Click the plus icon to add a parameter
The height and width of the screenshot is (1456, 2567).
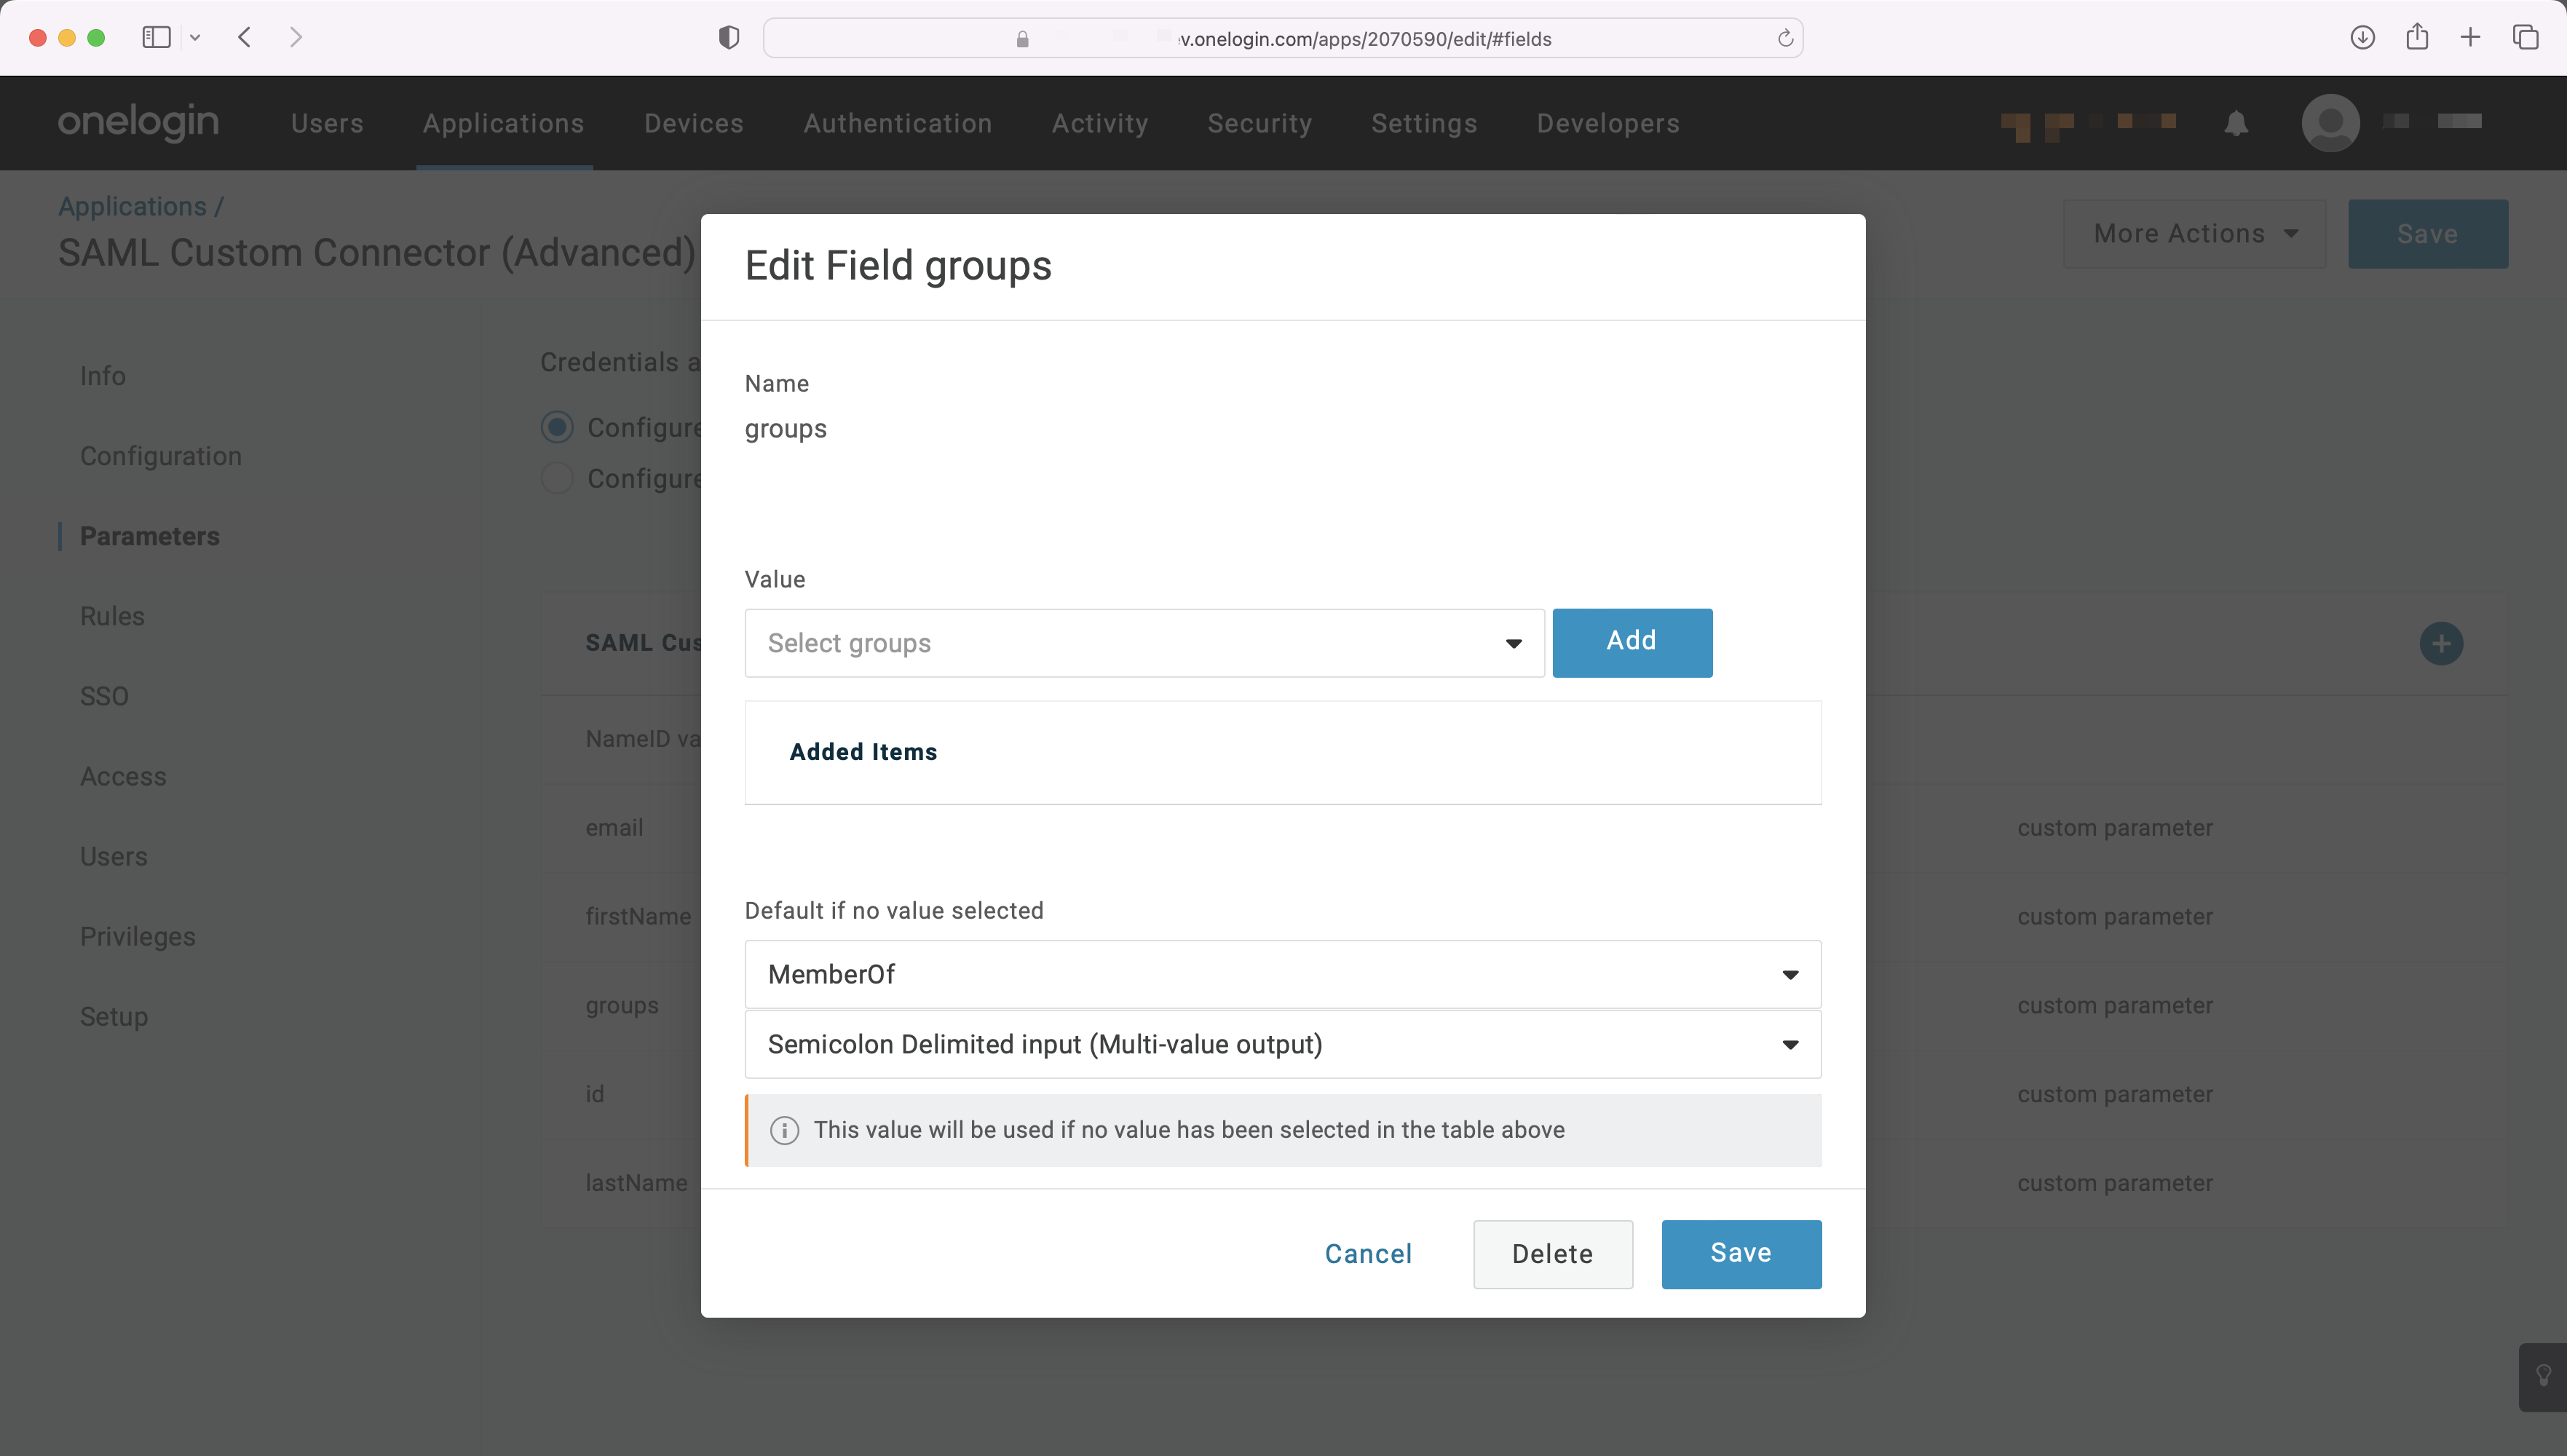pyautogui.click(x=2440, y=643)
